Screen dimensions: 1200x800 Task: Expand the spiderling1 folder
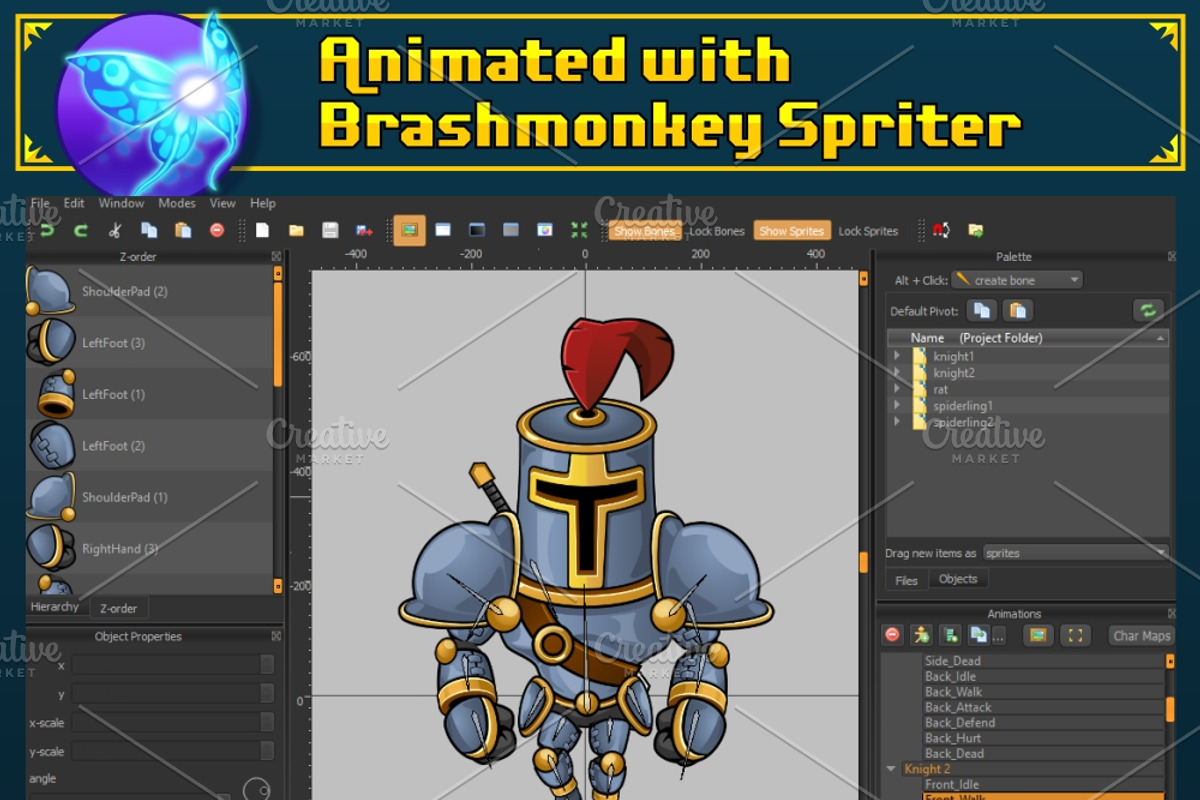click(897, 406)
